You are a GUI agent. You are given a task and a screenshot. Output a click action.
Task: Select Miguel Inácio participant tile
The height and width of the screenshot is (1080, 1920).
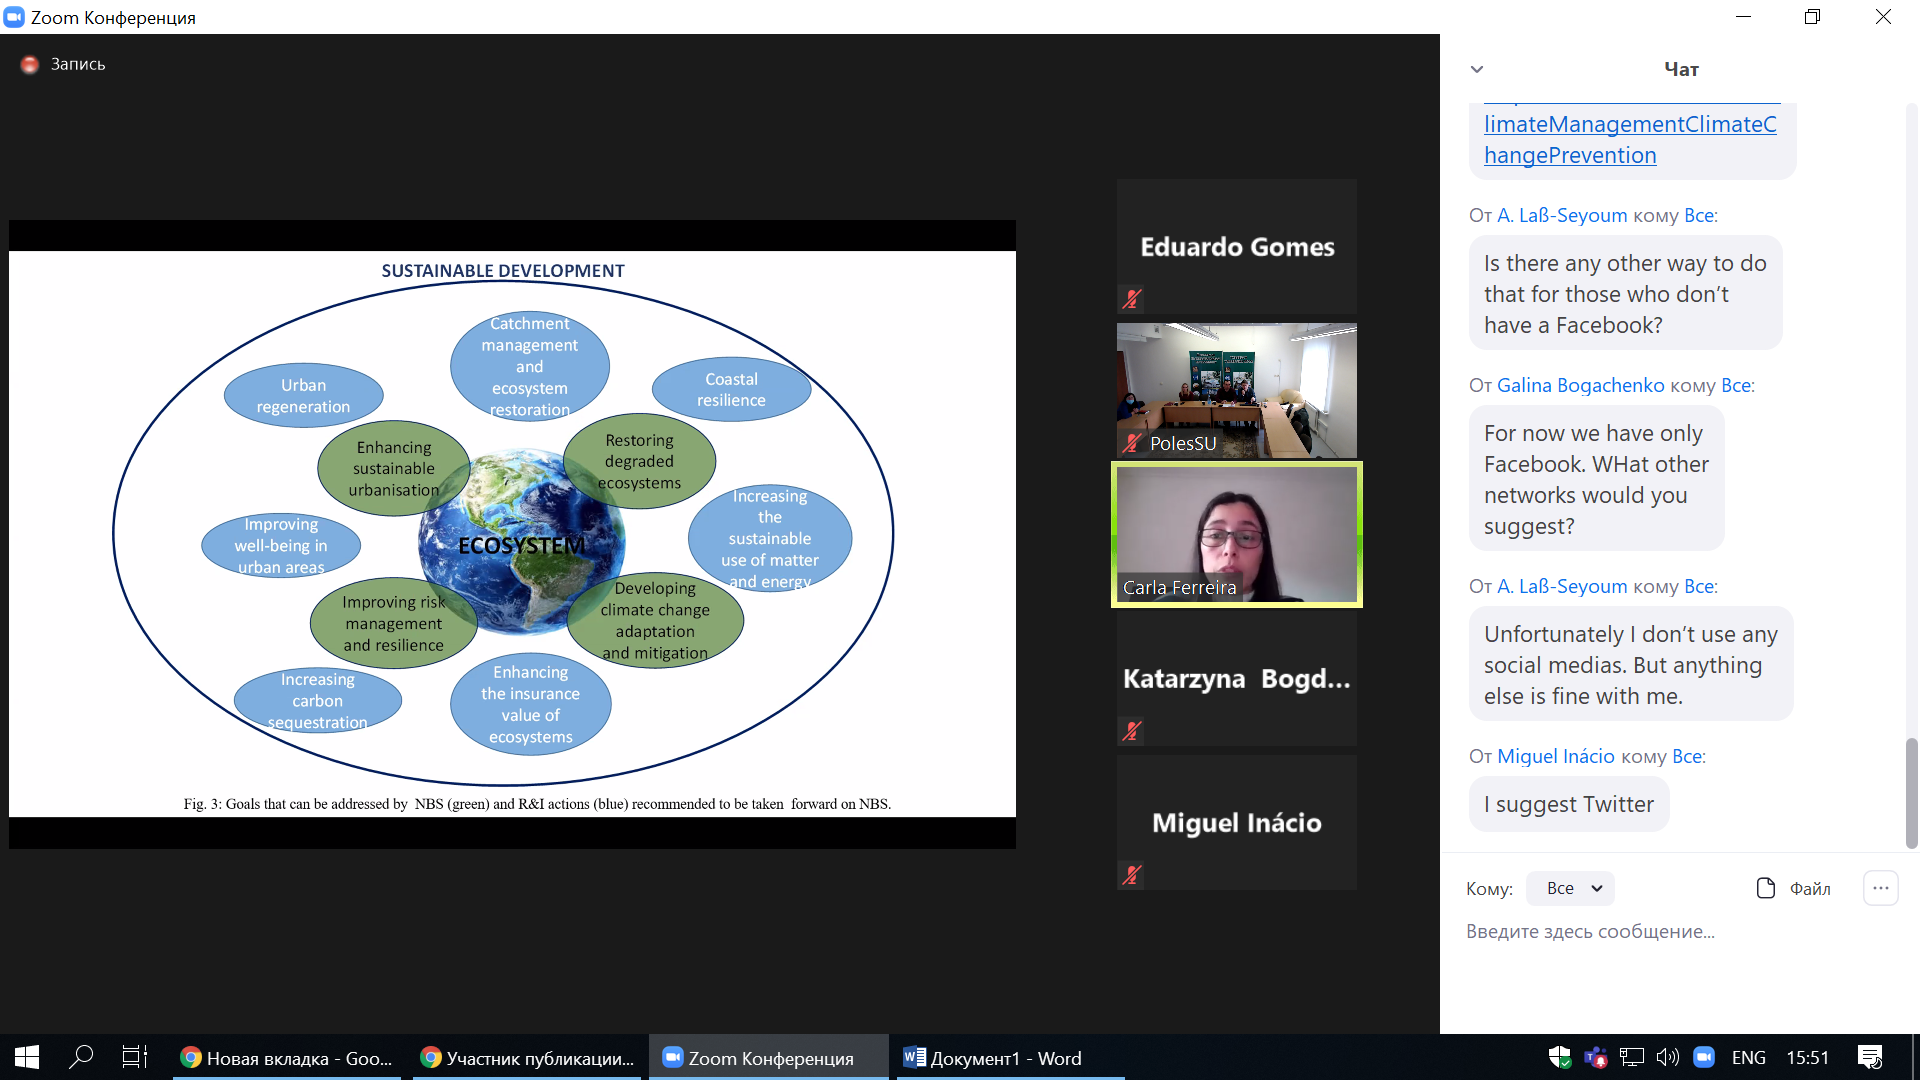click(x=1237, y=823)
